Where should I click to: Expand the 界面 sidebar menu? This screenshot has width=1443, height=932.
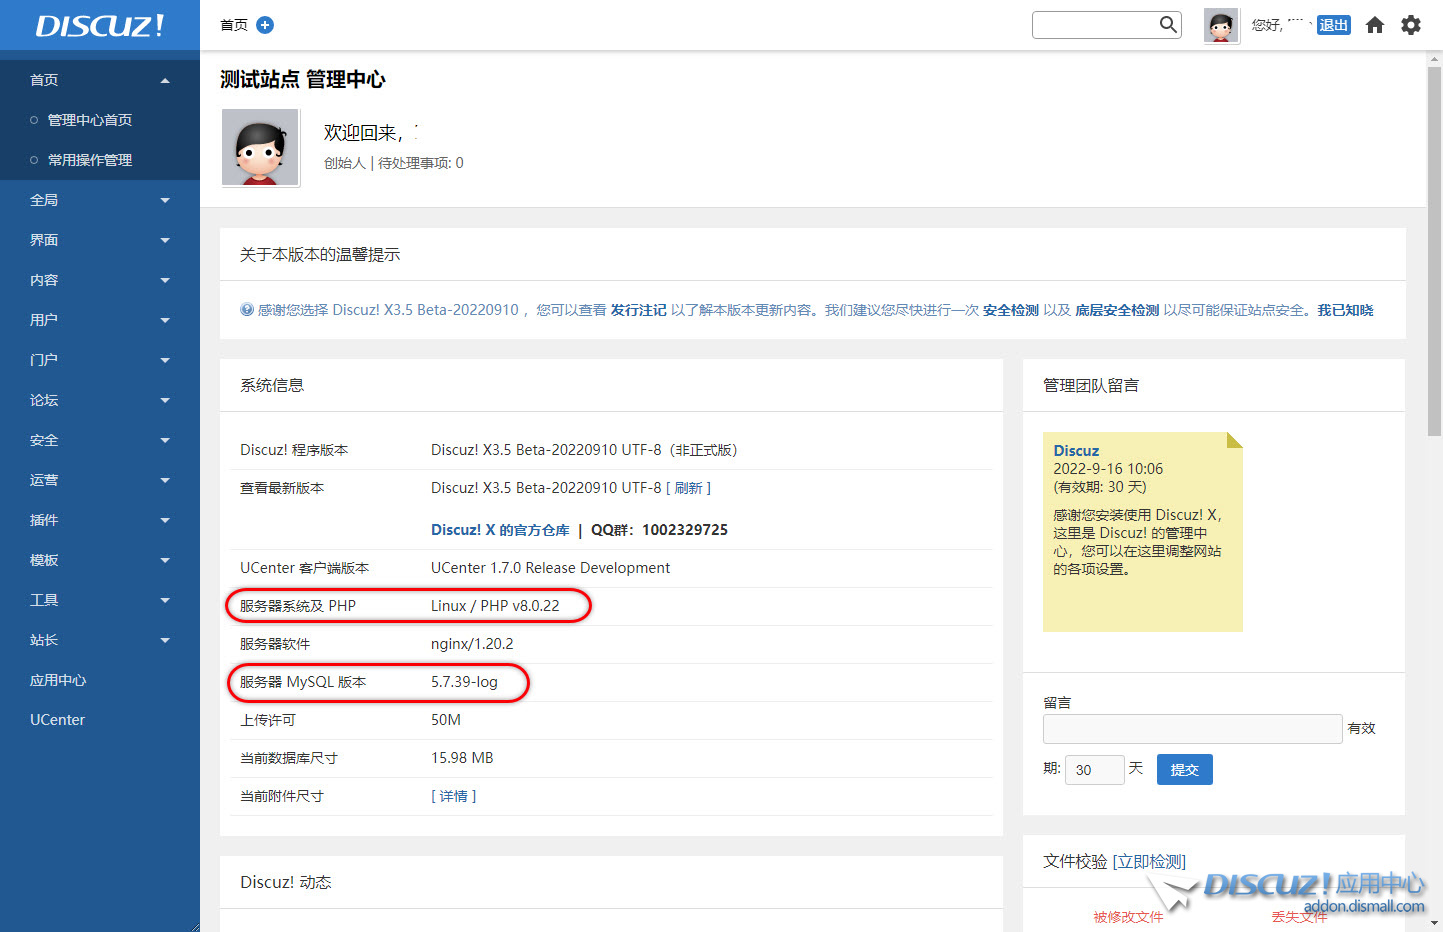coord(100,240)
